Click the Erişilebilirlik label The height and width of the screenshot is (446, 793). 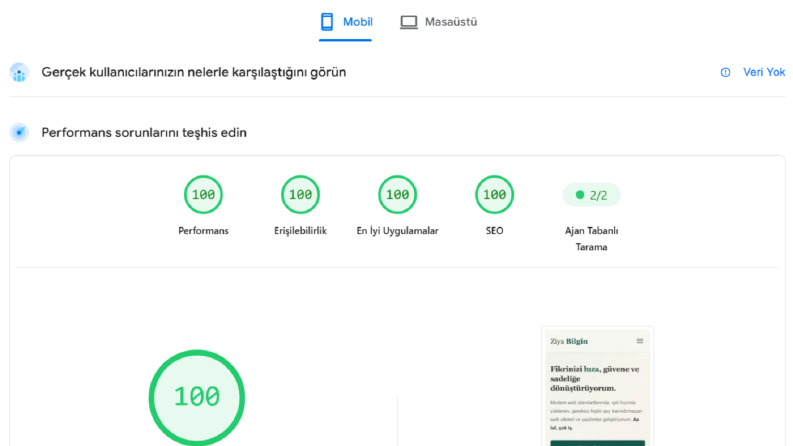click(300, 231)
